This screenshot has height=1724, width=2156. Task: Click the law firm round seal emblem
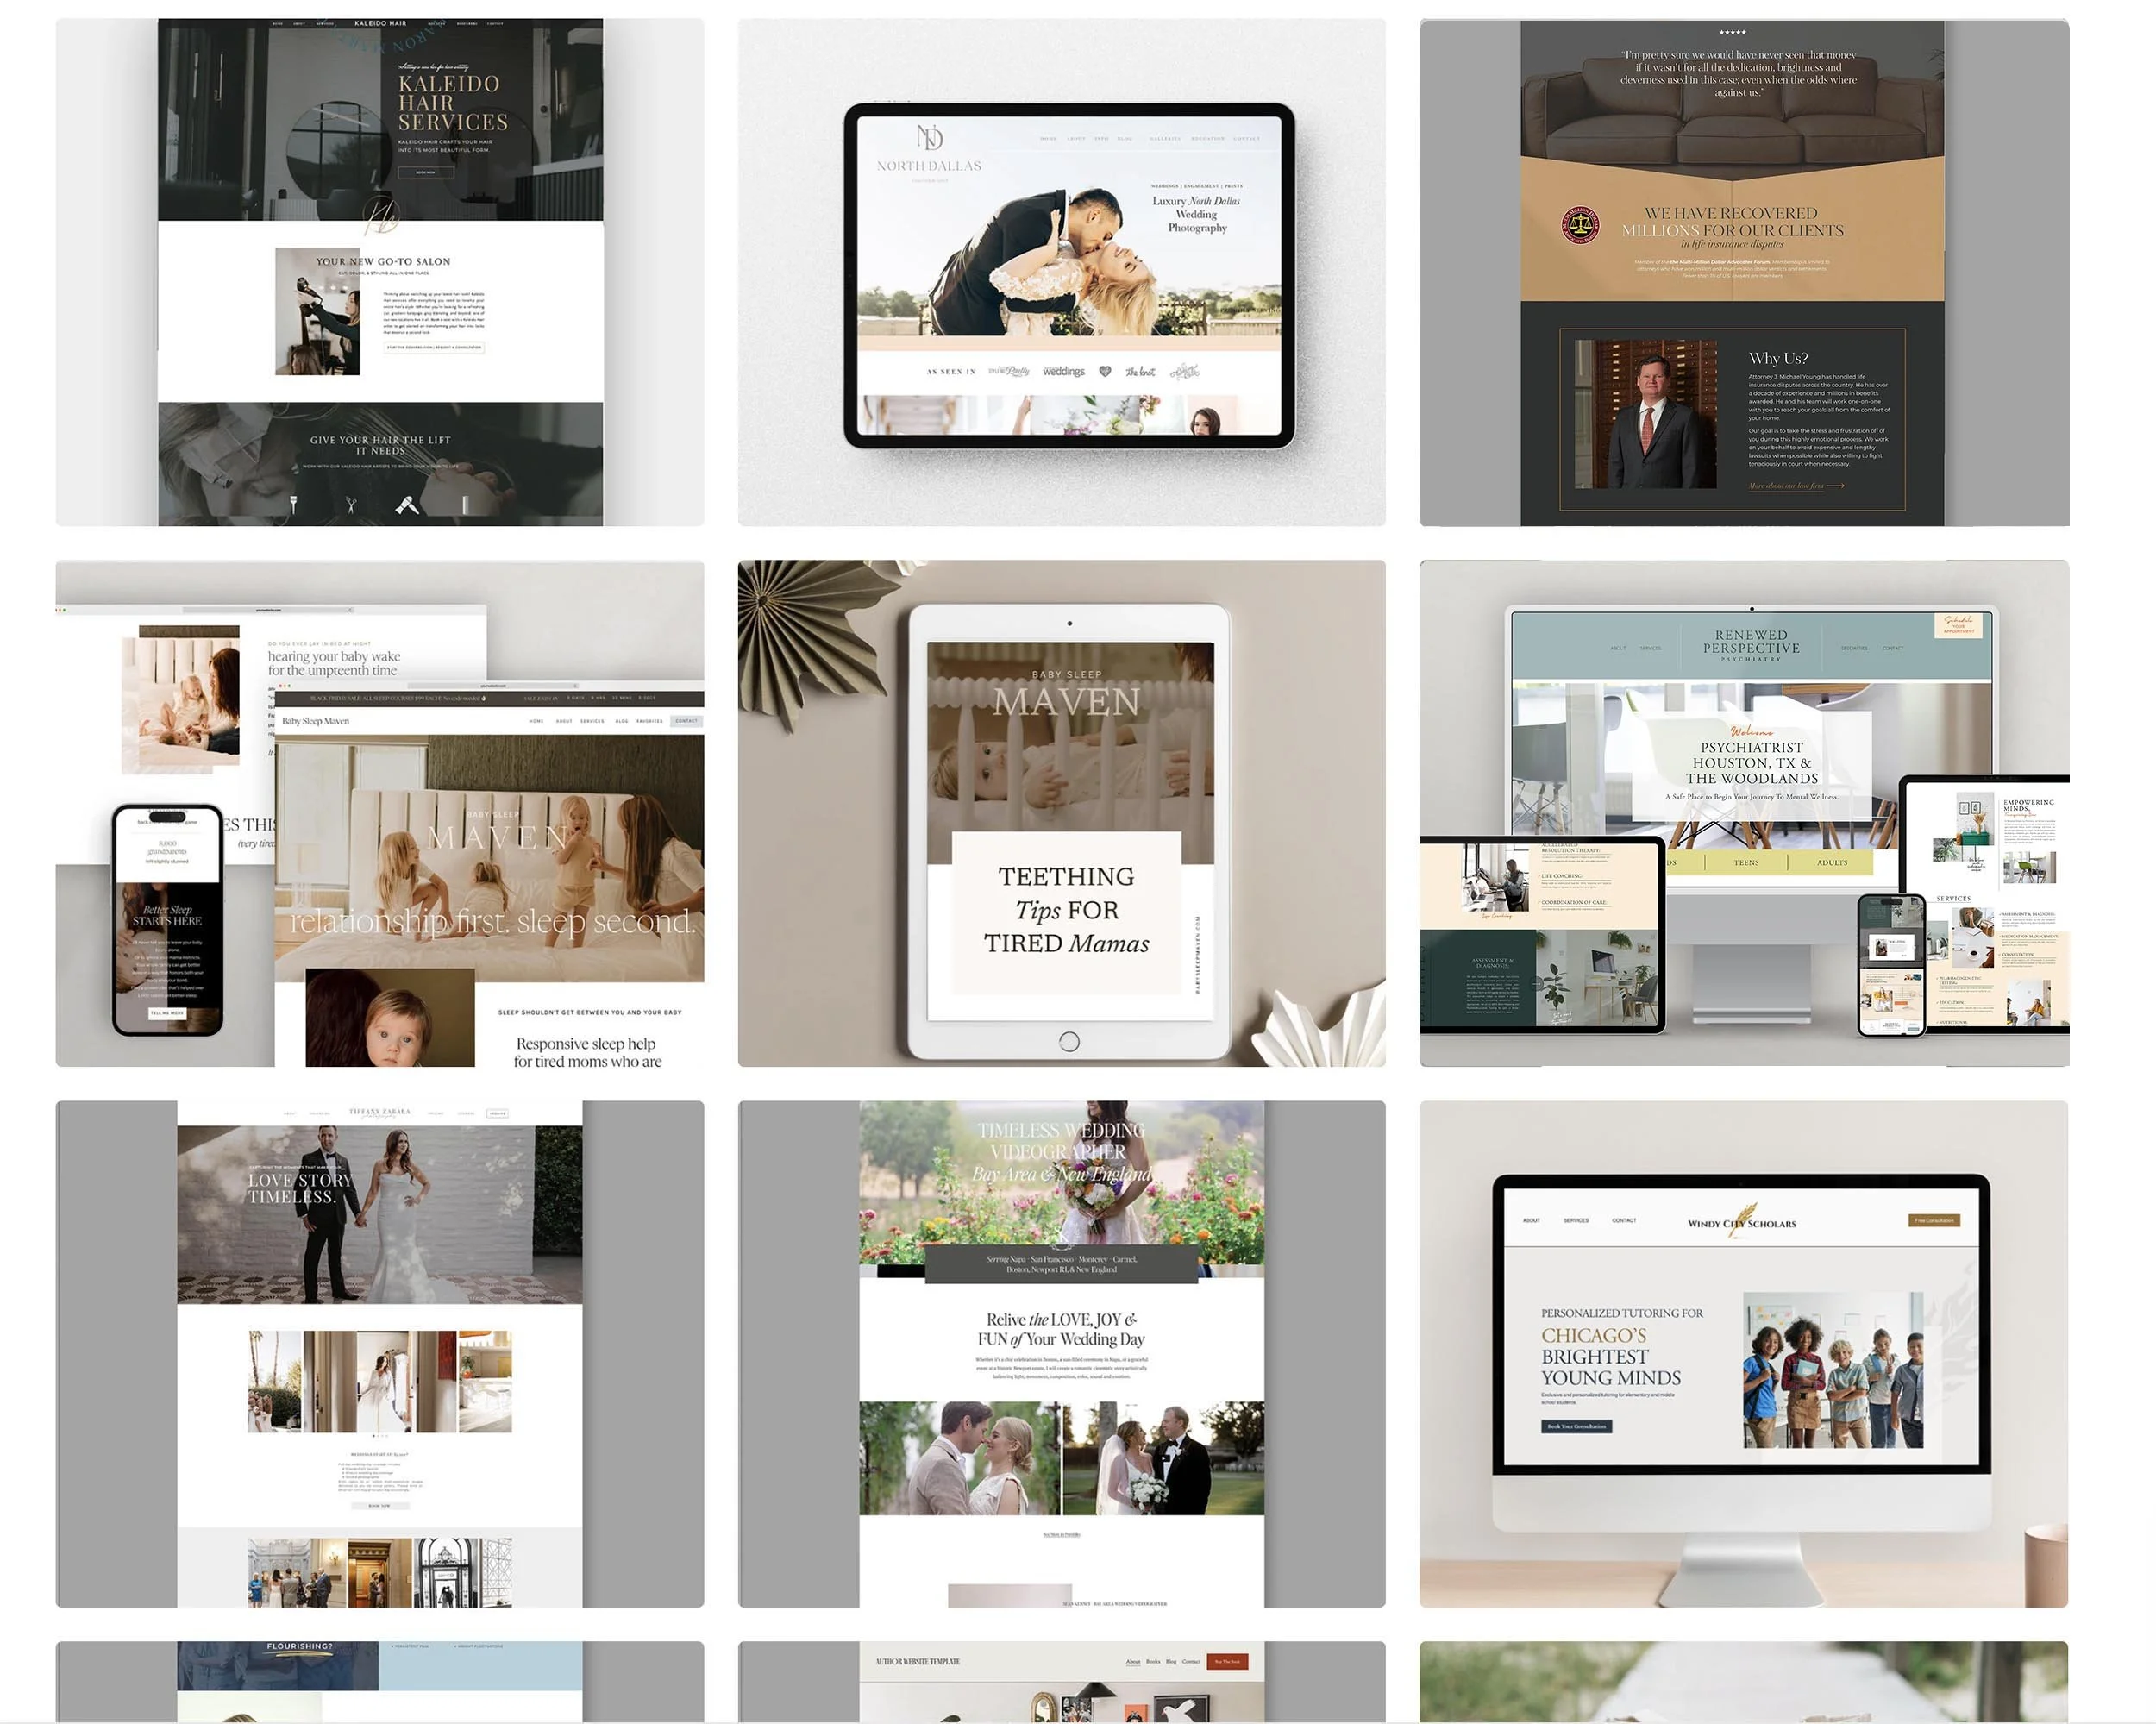pos(1580,225)
